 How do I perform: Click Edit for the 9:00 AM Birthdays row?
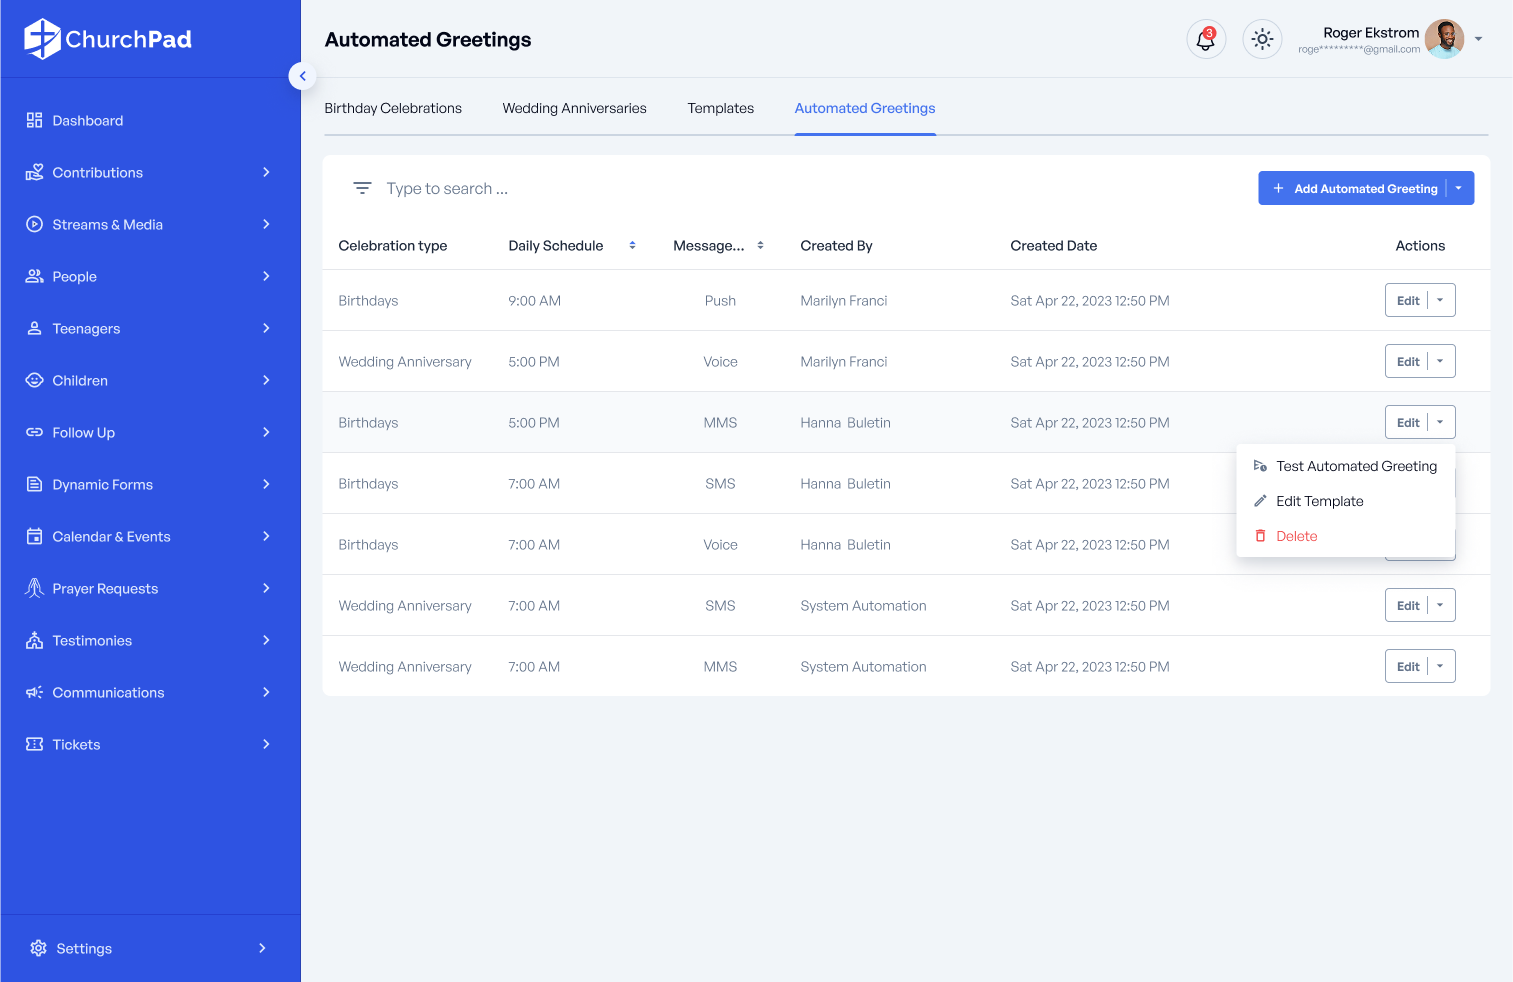click(1407, 301)
